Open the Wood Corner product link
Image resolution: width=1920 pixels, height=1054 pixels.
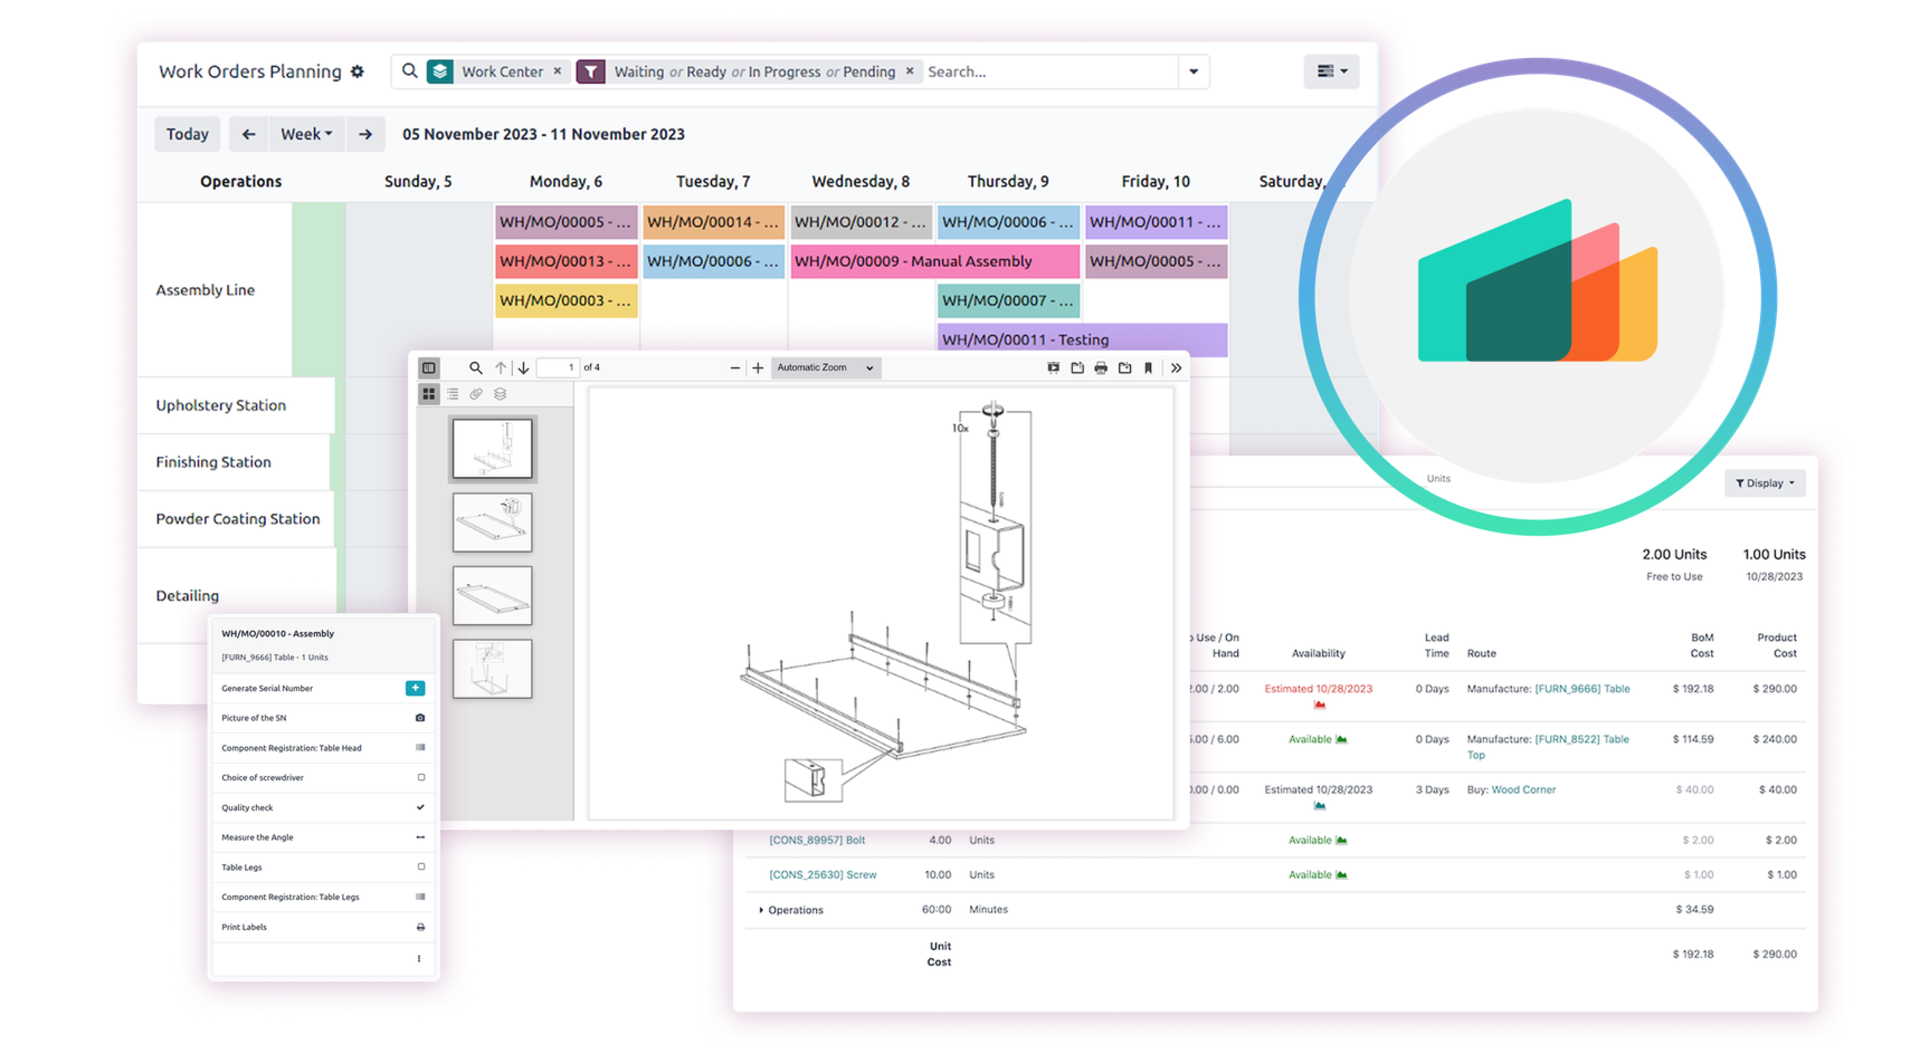coord(1523,790)
